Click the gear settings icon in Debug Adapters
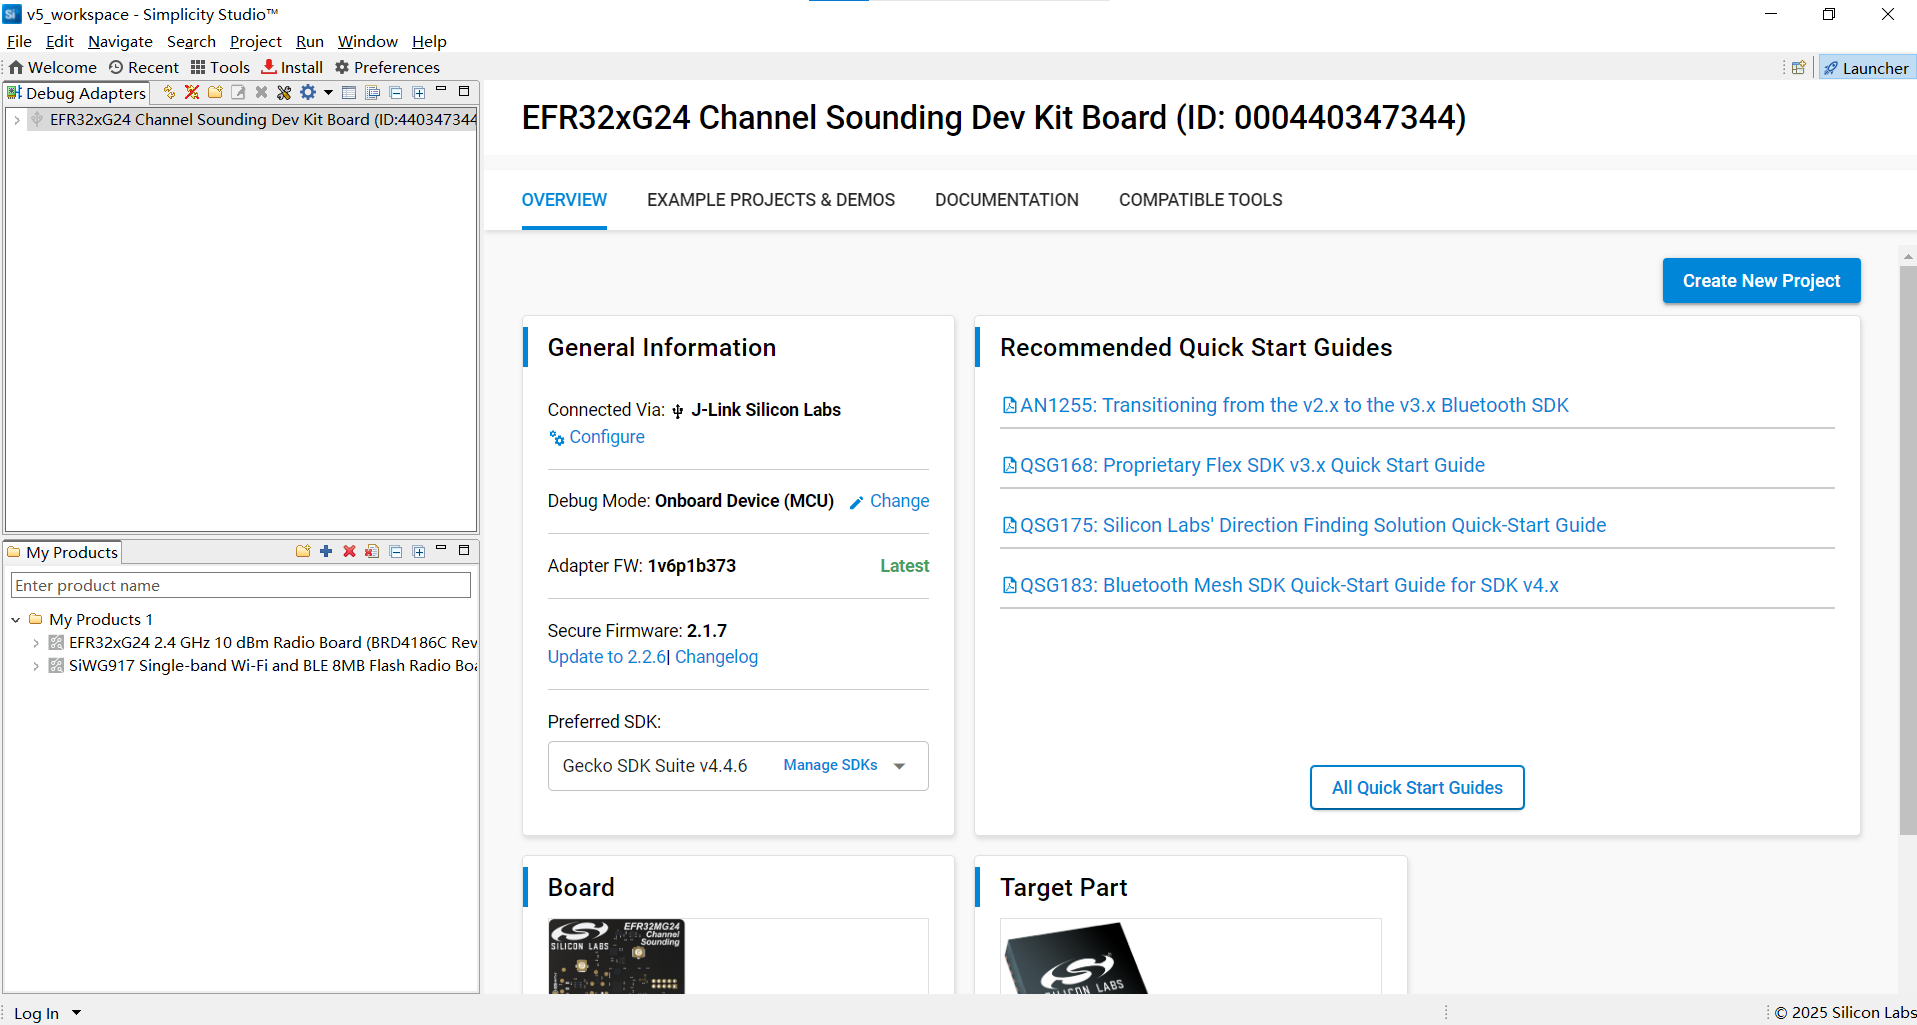This screenshot has height=1025, width=1917. 308,92
